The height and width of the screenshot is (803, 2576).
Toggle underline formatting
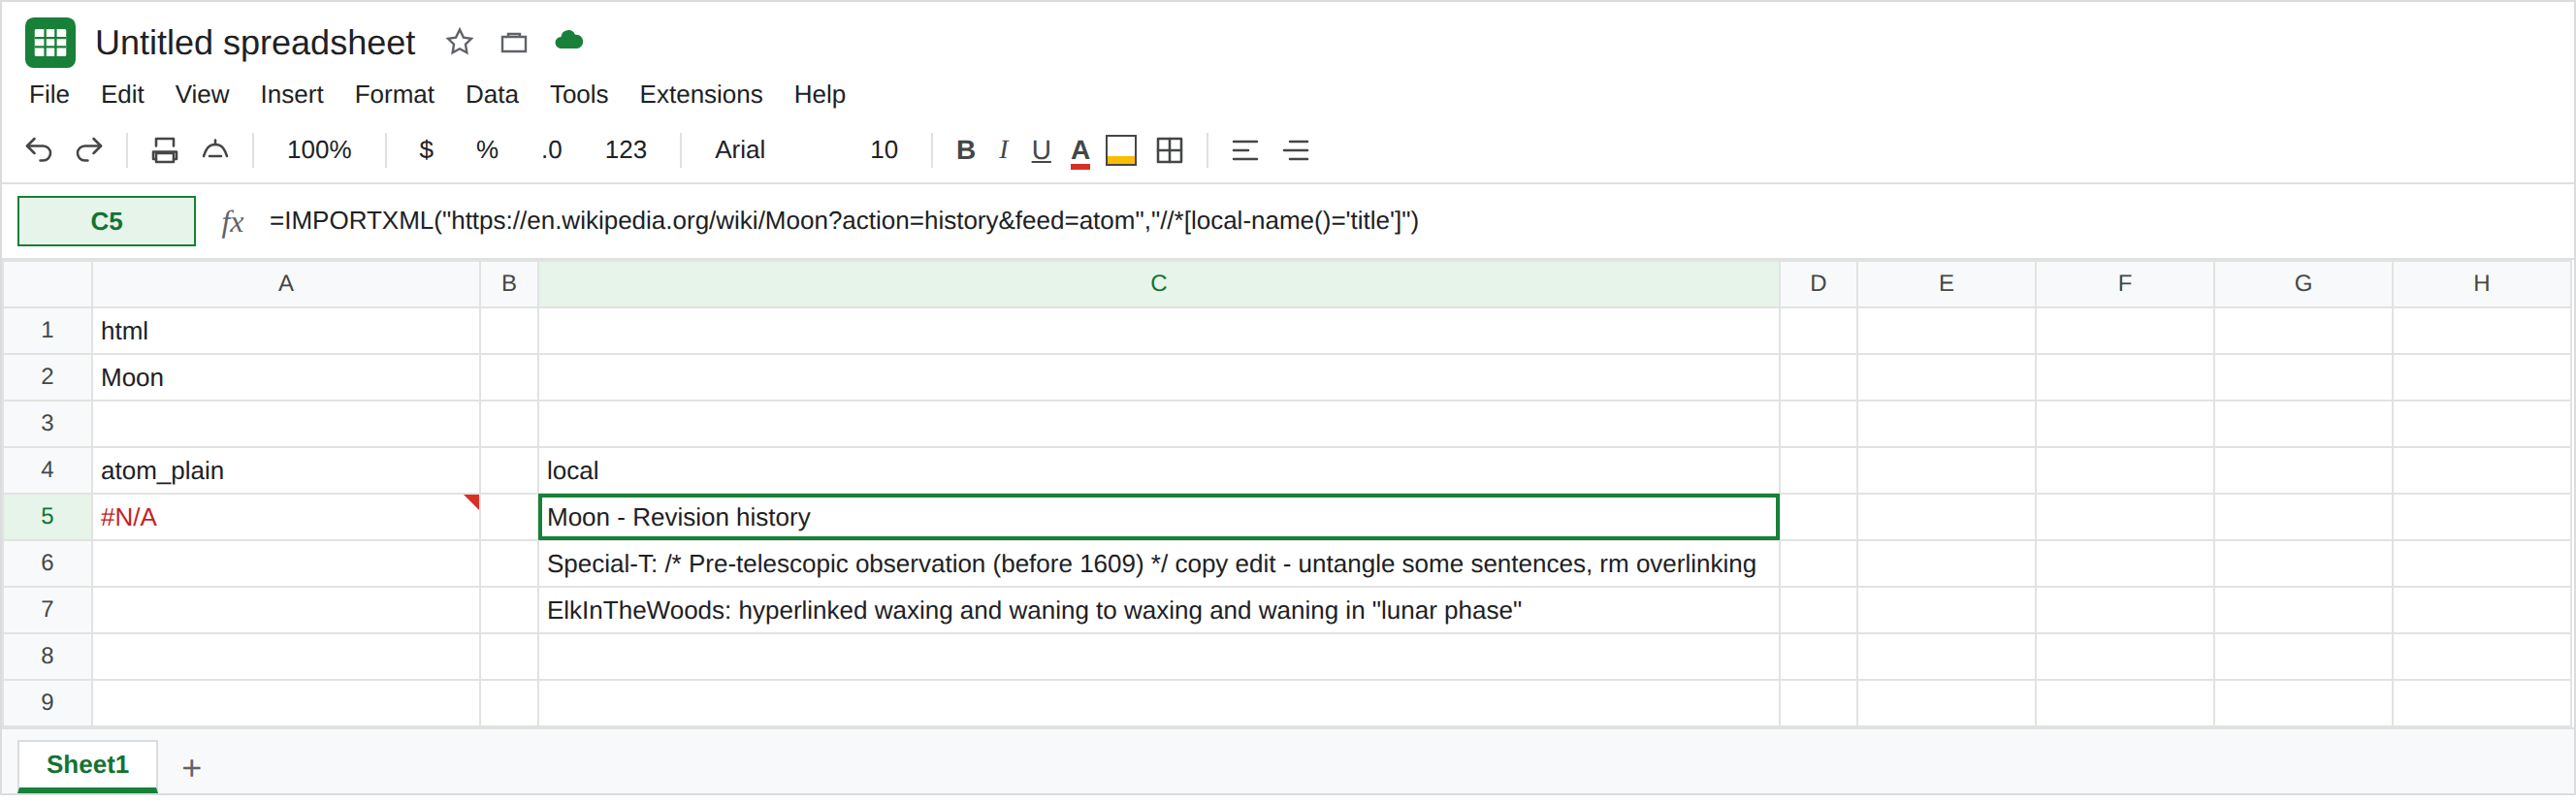(1041, 150)
